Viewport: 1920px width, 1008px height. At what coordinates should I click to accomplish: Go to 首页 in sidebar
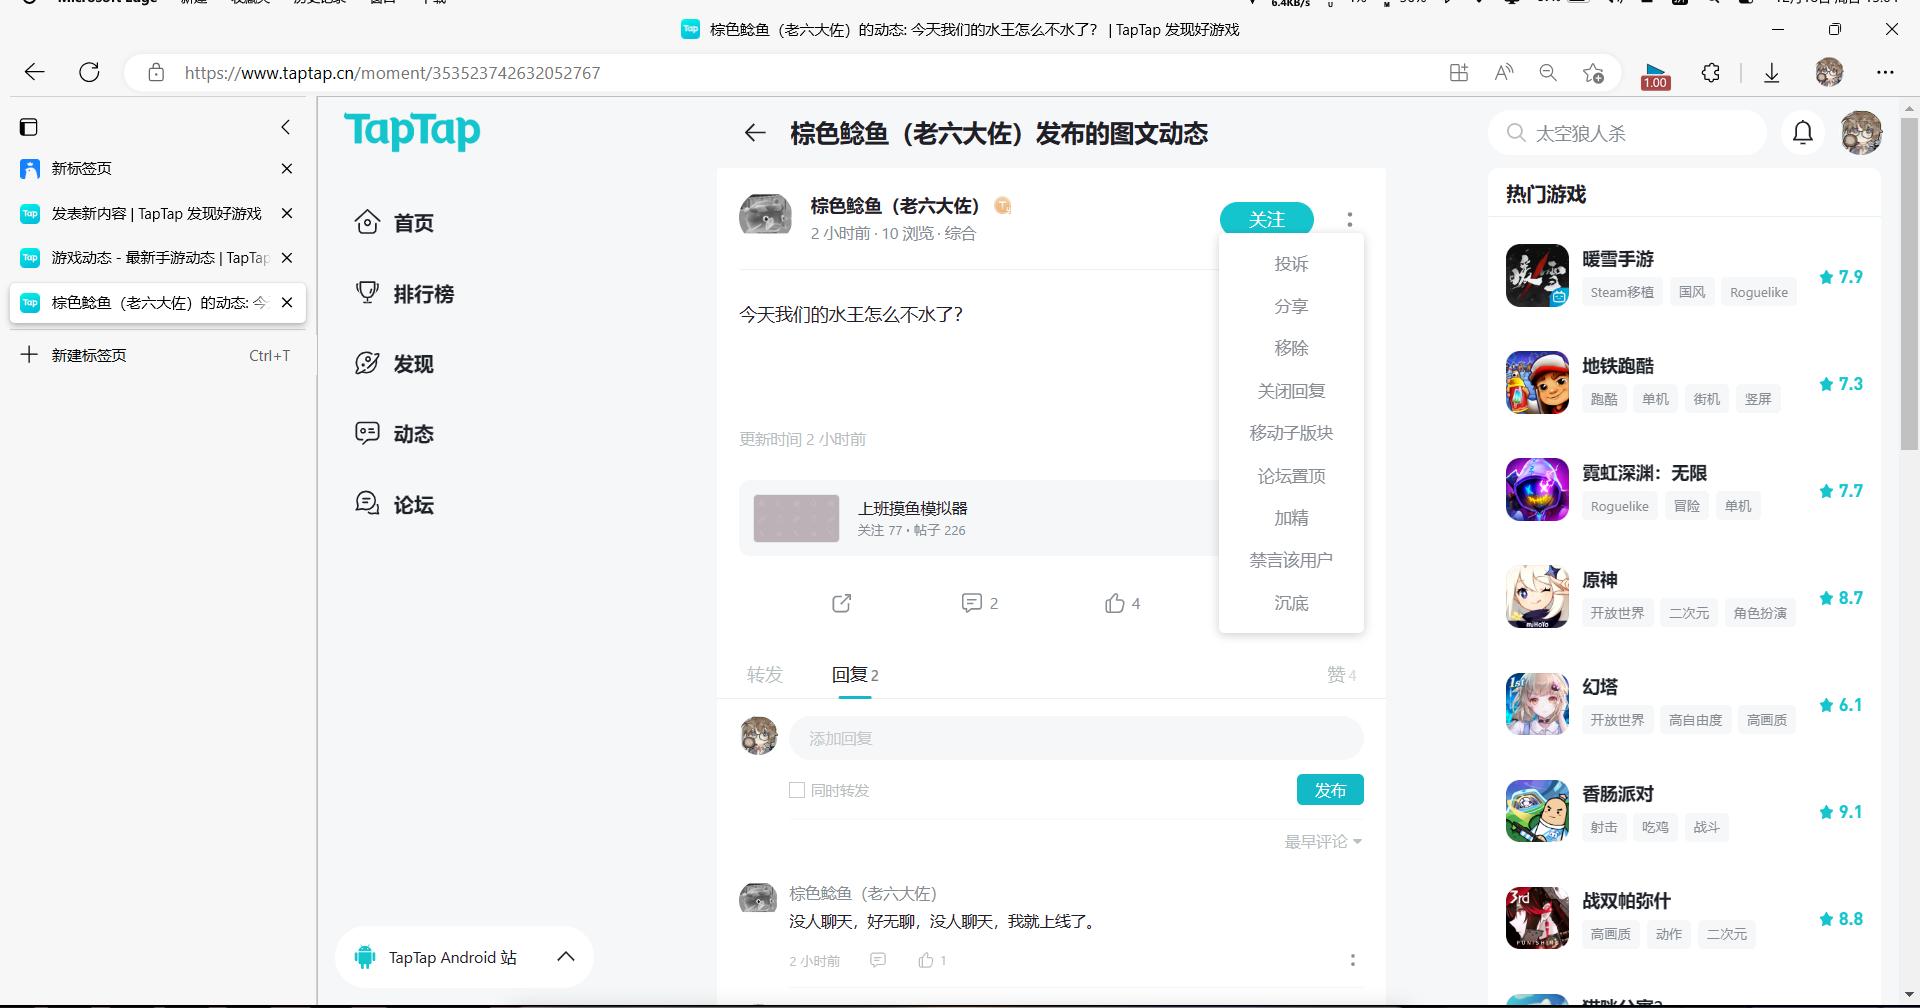pos(395,222)
